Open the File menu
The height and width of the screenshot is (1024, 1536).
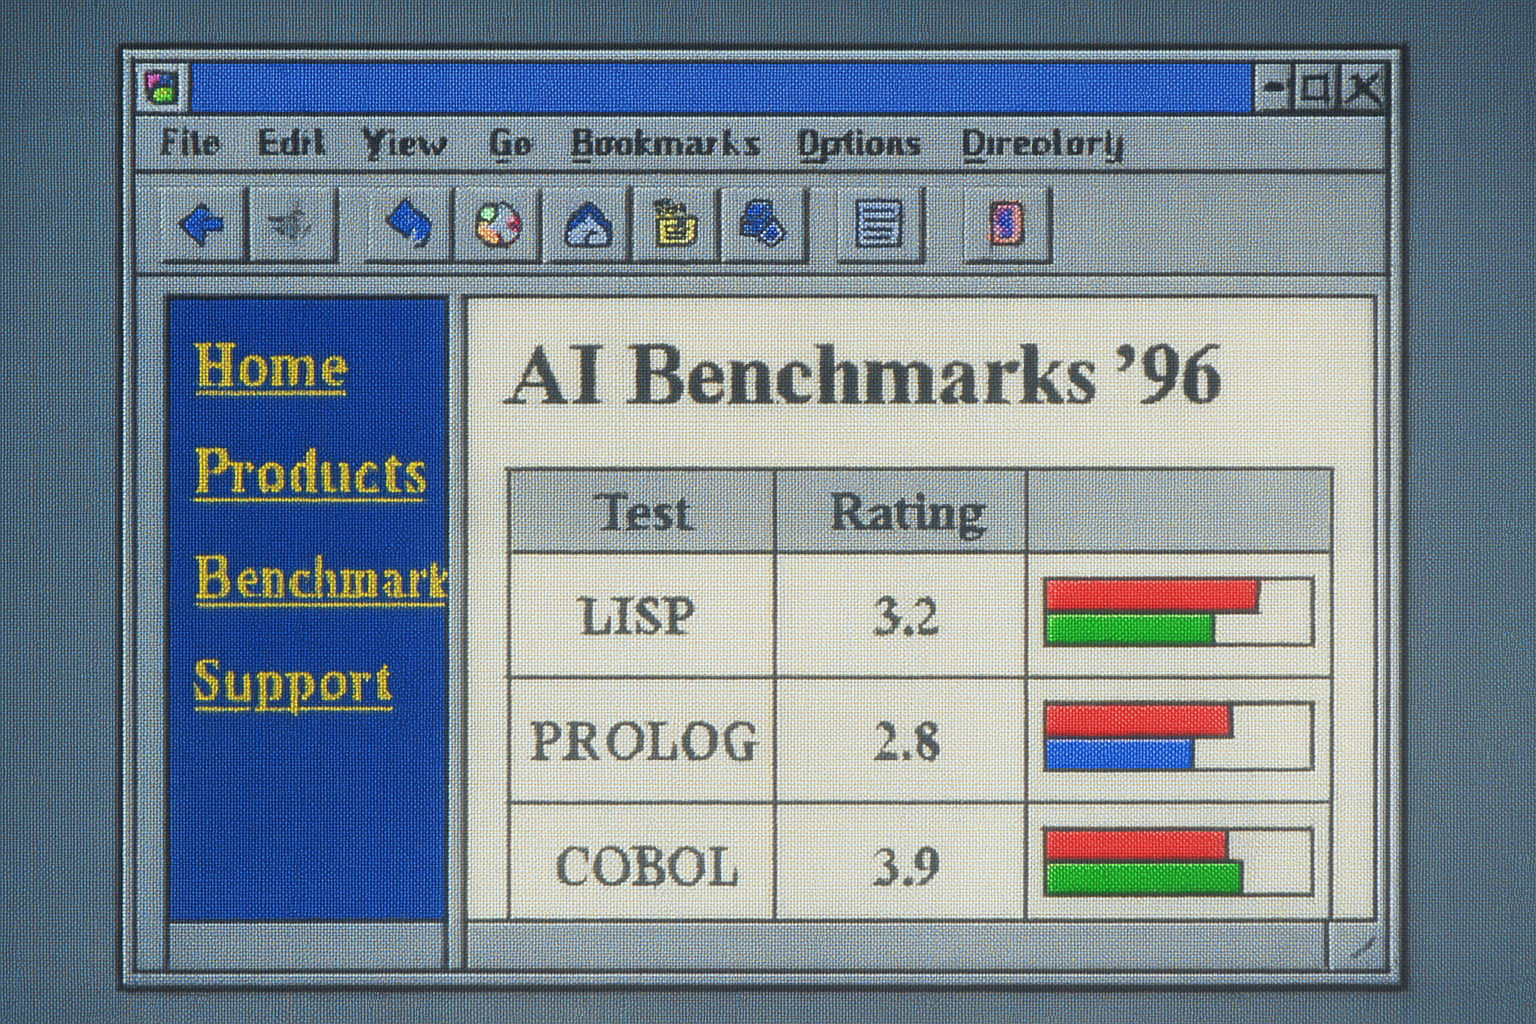tap(189, 143)
